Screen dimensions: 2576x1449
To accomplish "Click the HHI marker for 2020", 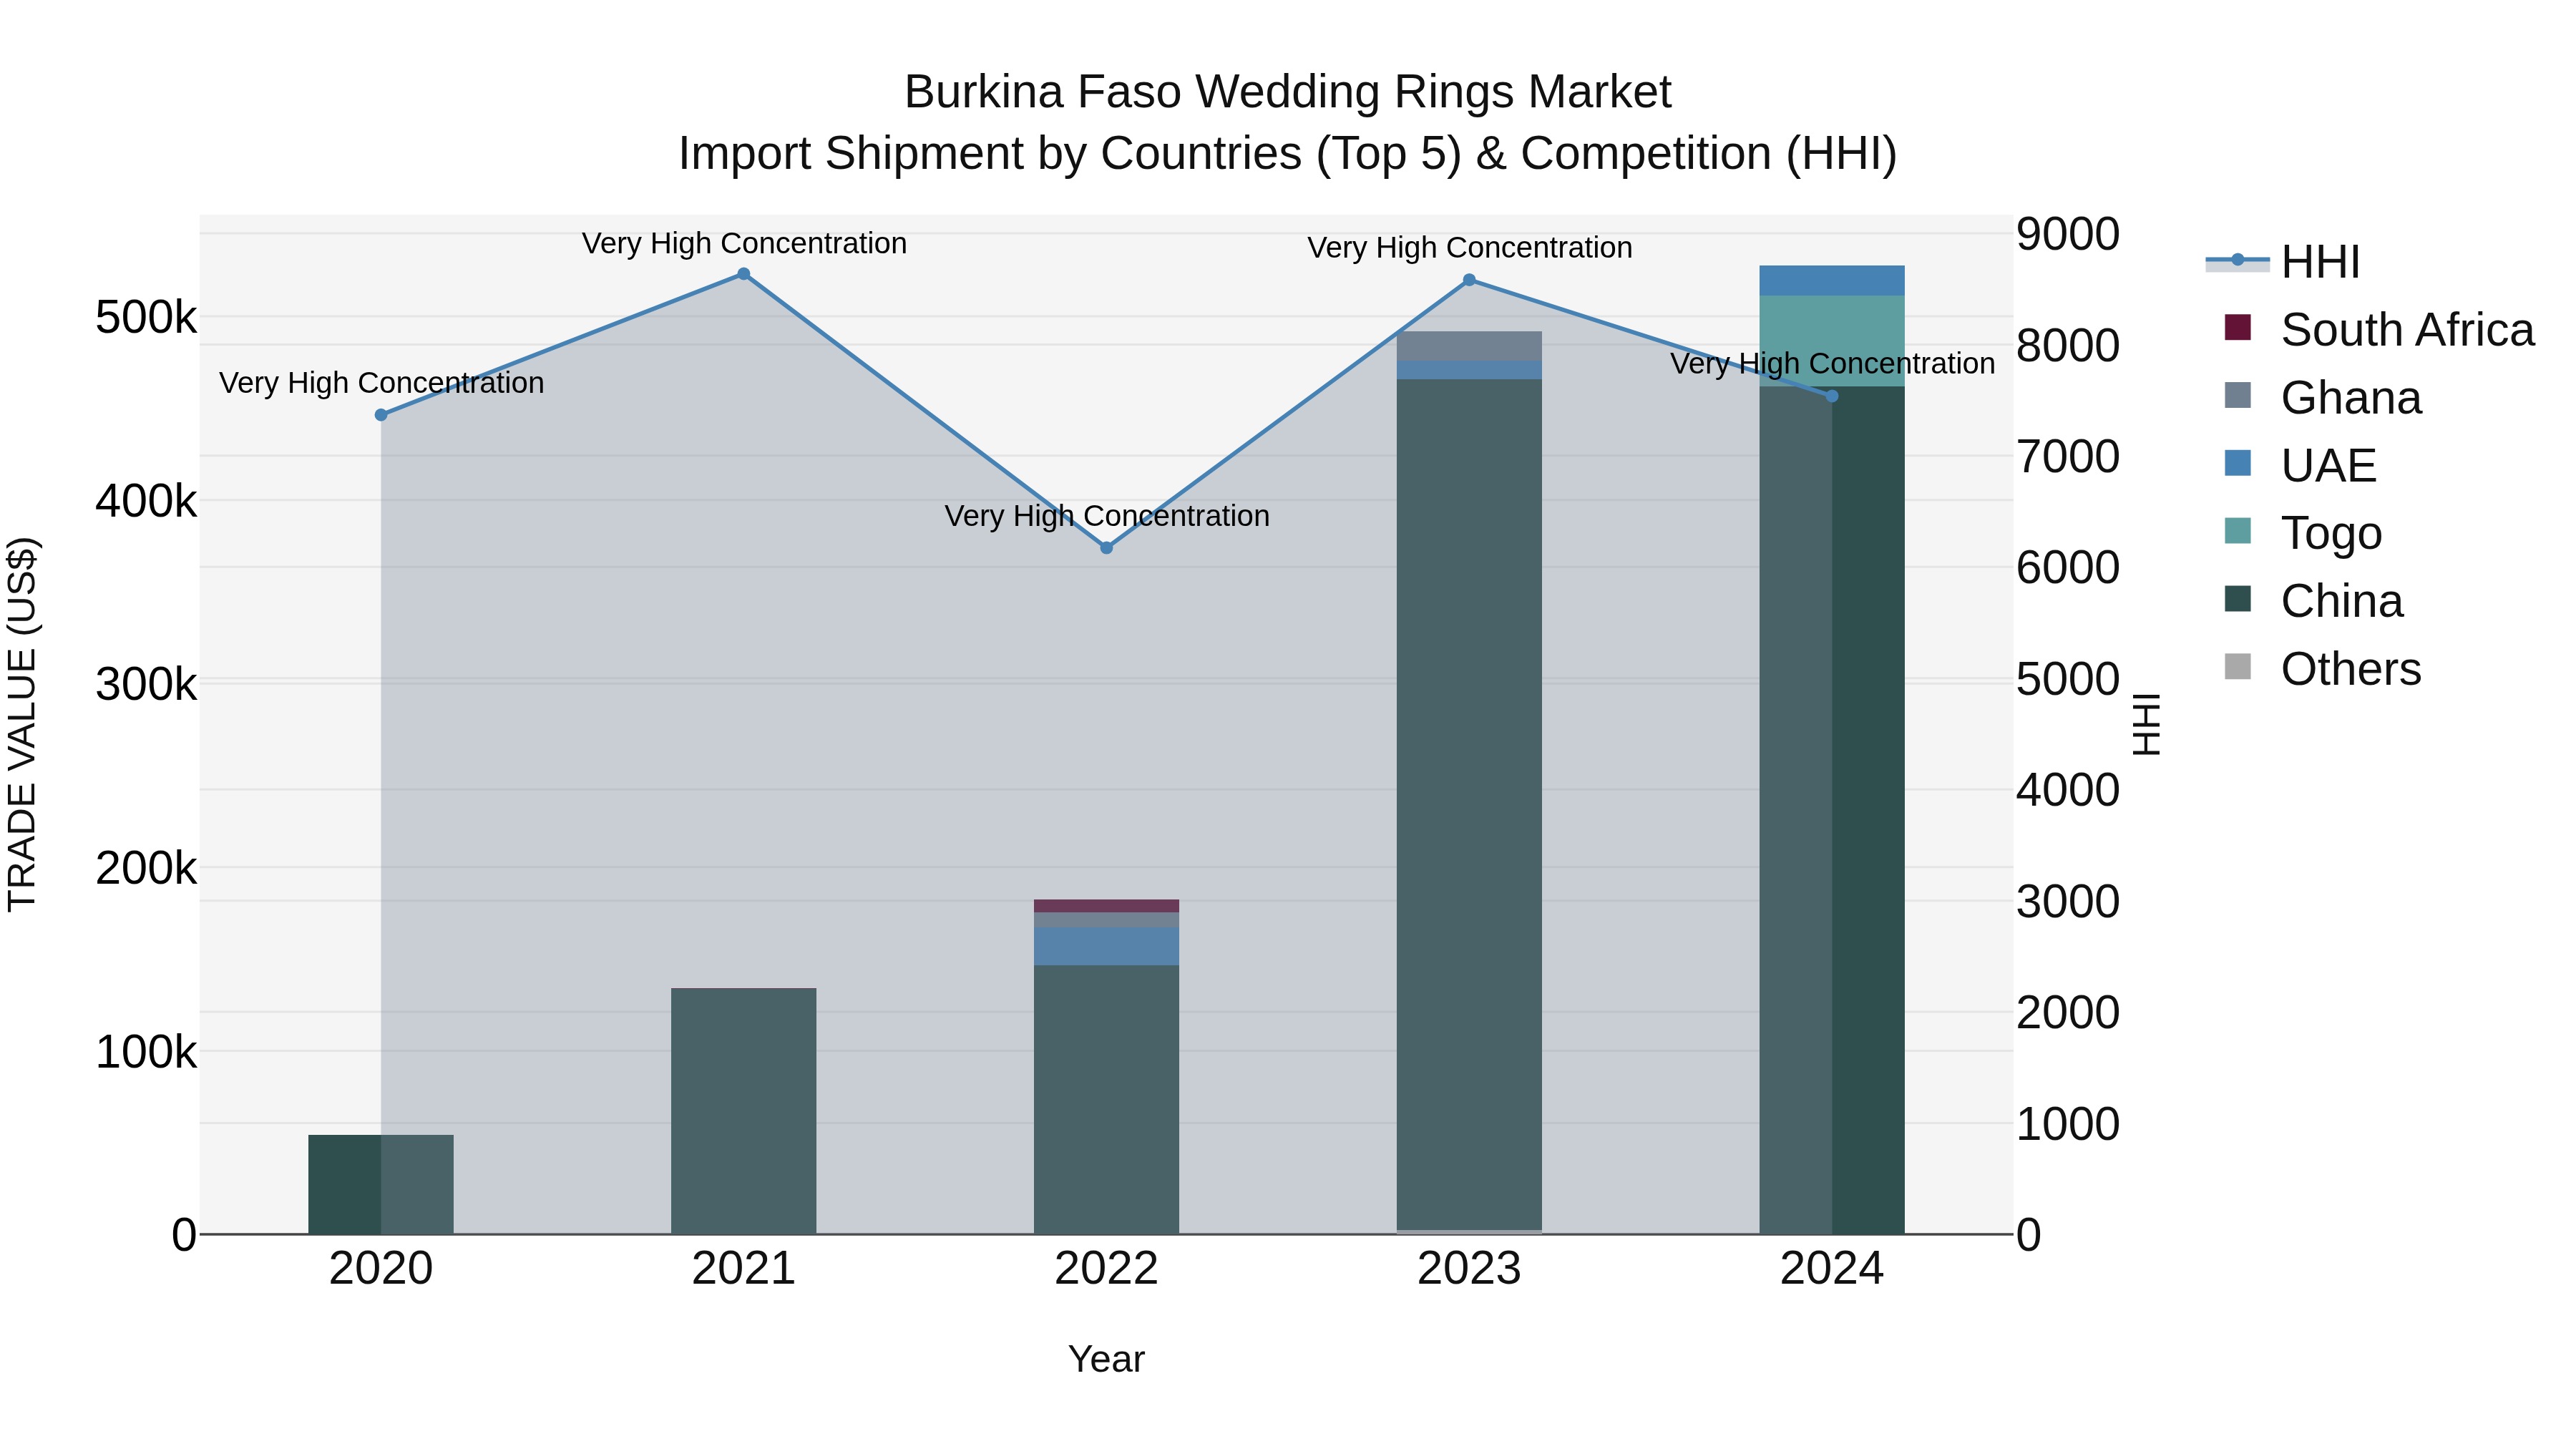I will [381, 415].
